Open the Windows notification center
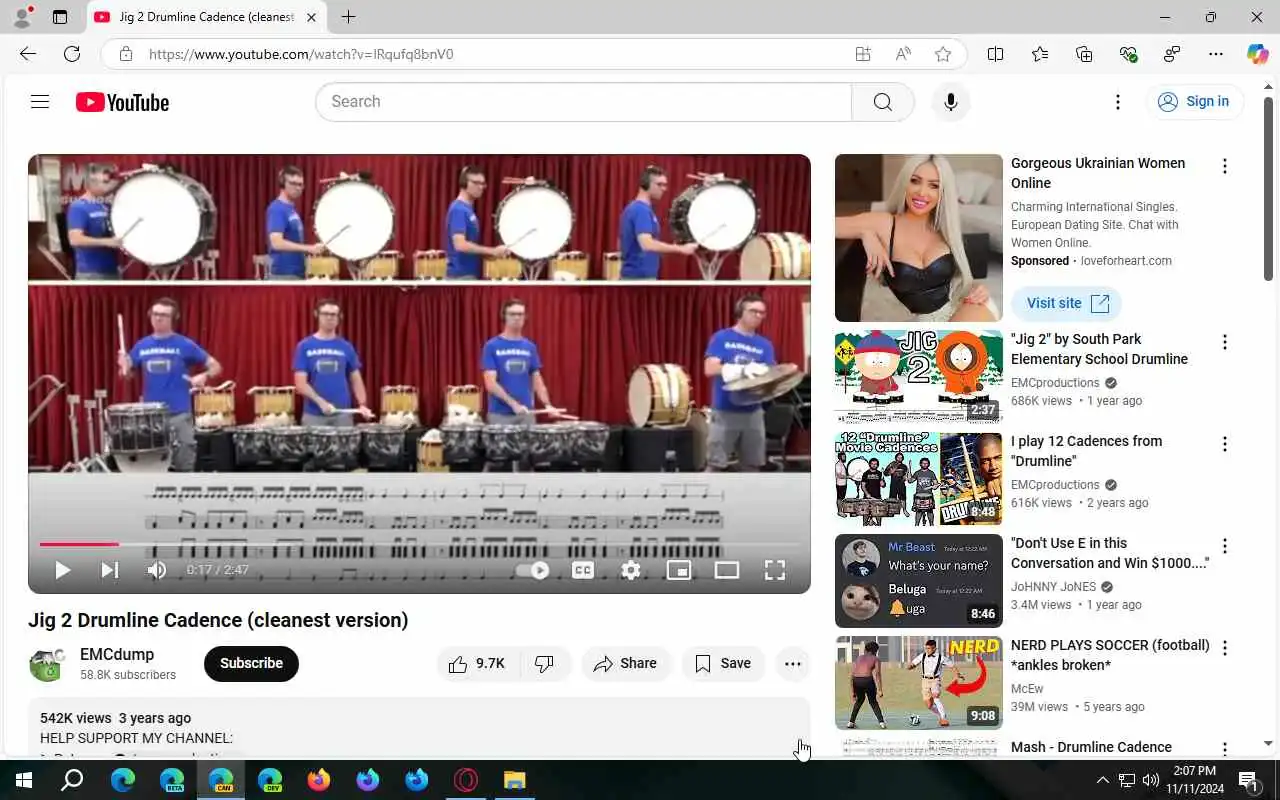 [1249, 780]
